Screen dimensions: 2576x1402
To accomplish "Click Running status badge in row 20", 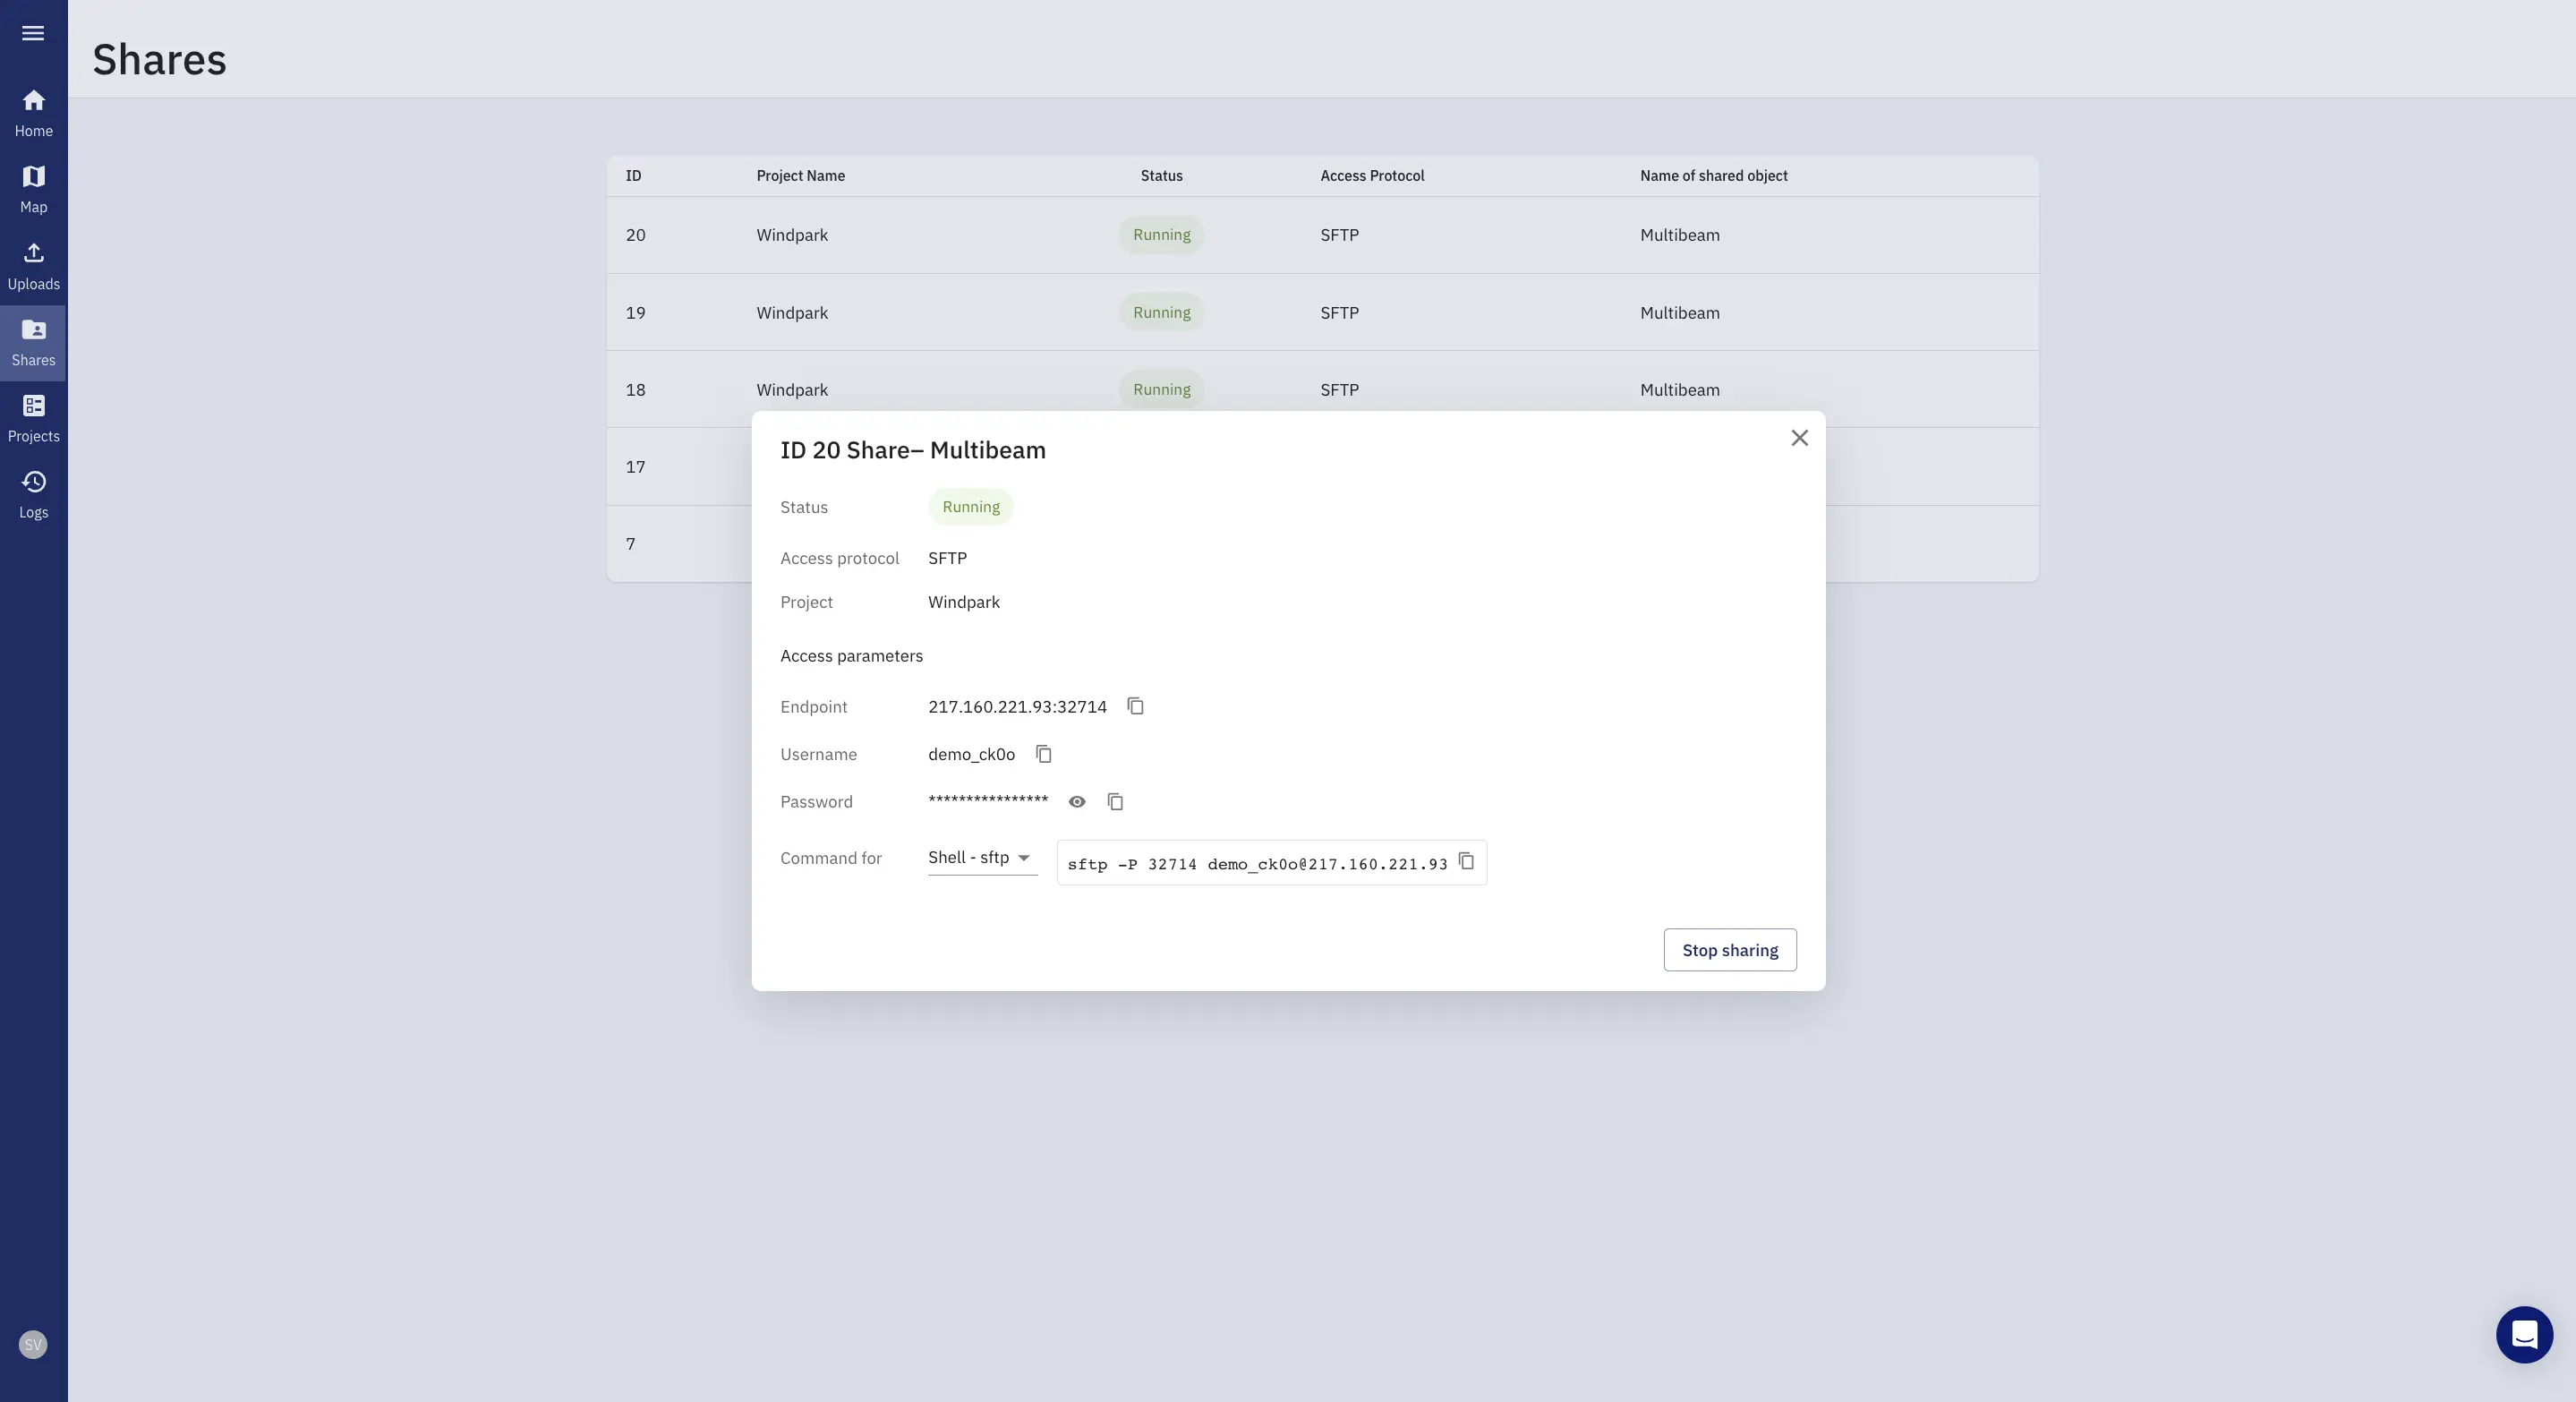I will [x=1161, y=235].
